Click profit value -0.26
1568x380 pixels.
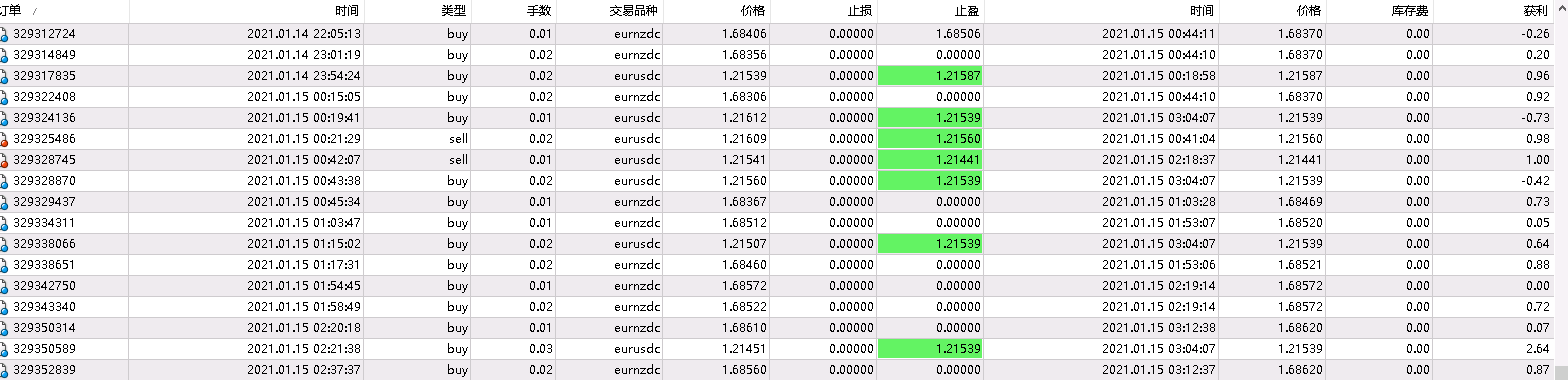[1535, 33]
